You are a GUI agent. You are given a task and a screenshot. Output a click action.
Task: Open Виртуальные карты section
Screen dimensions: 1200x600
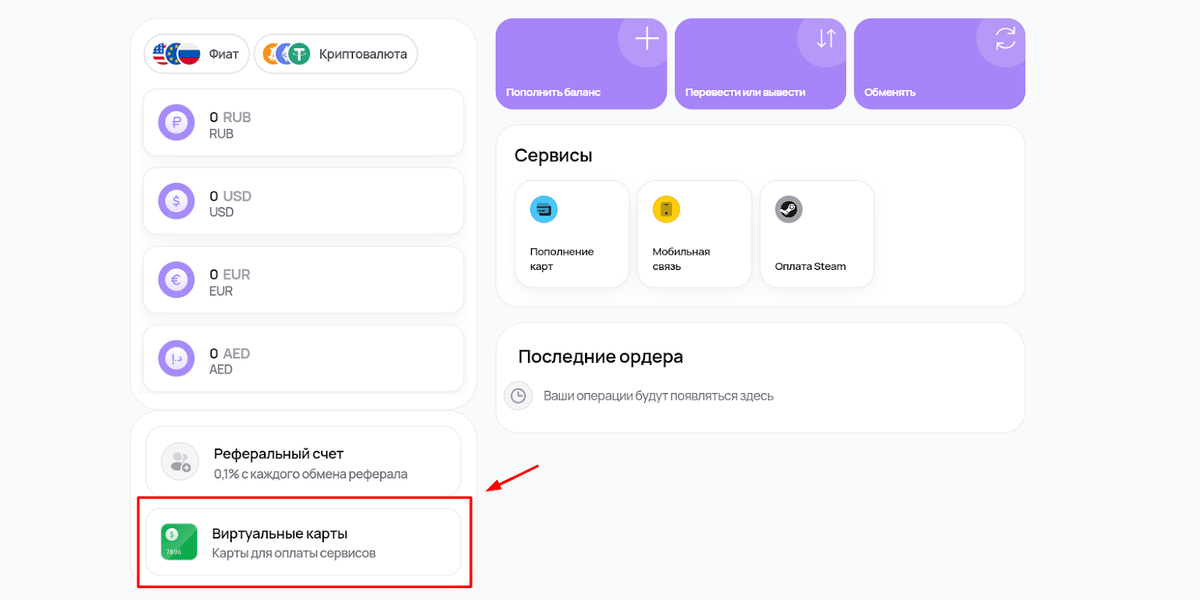pyautogui.click(x=303, y=541)
